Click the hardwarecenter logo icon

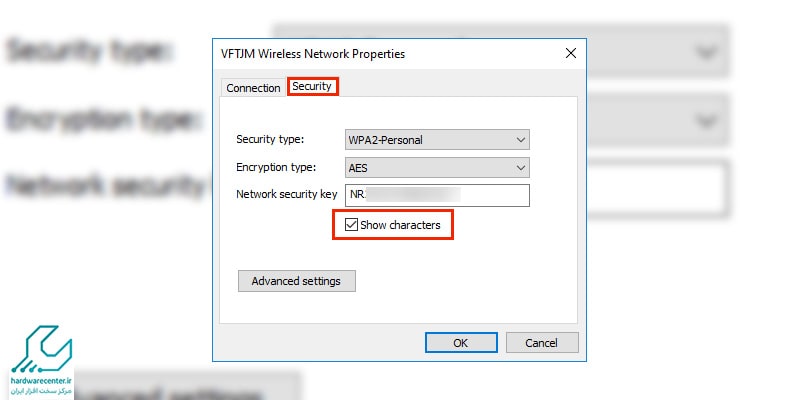tap(41, 349)
